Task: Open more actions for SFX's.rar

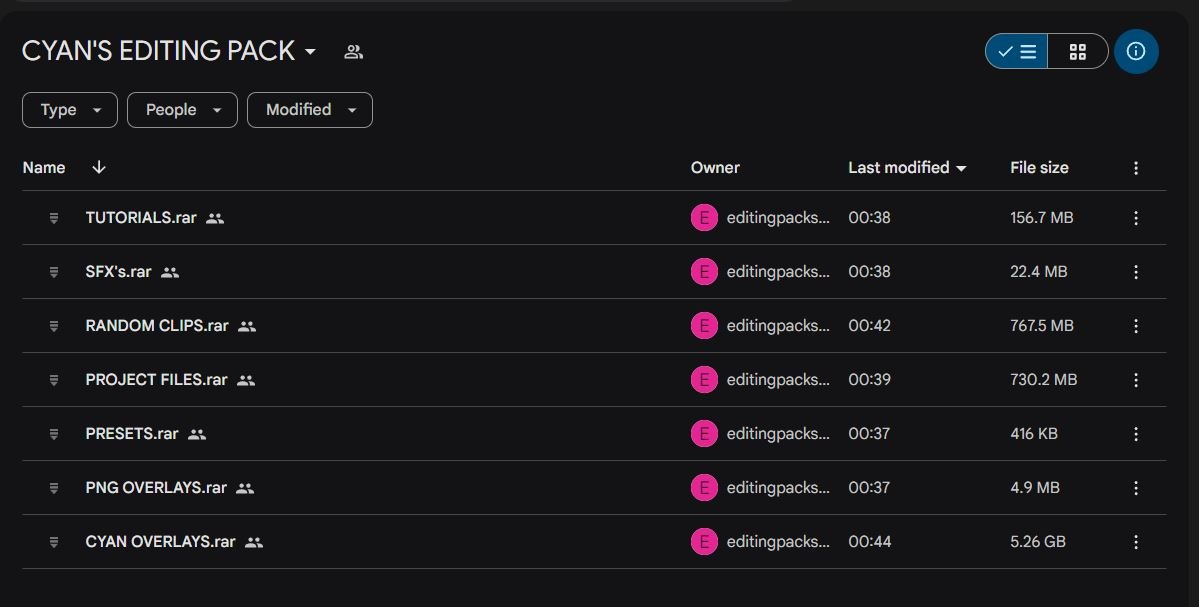Action: [1136, 272]
